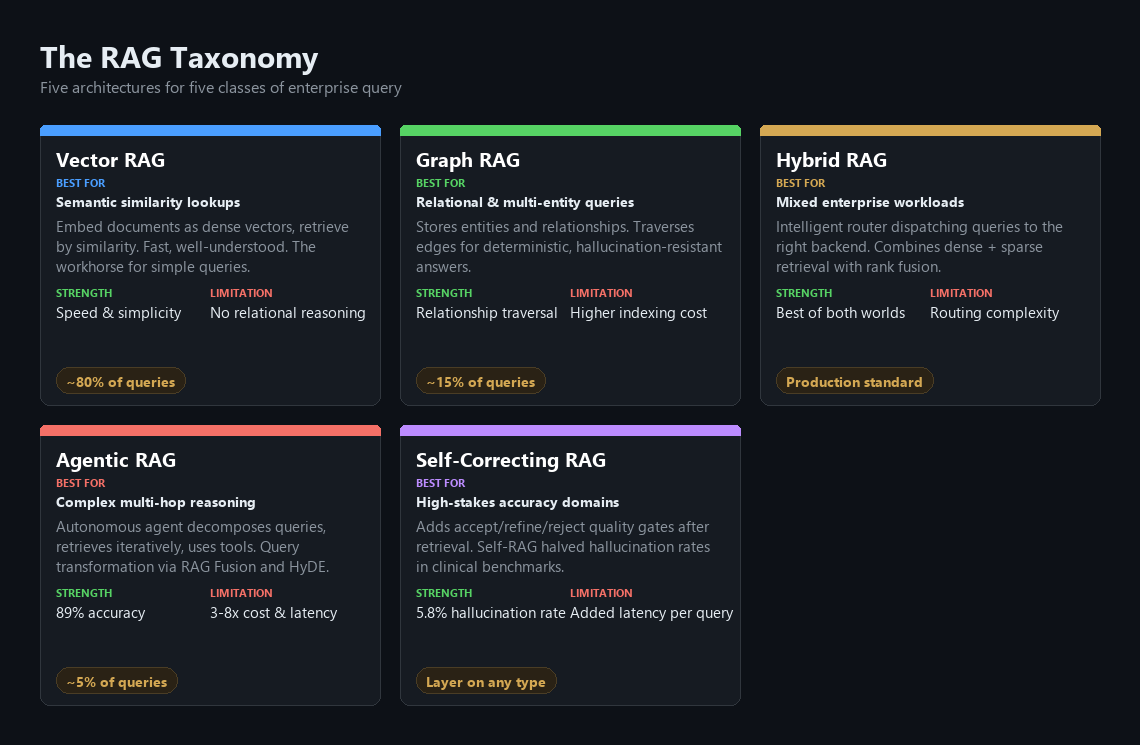Viewport: 1140px width, 745px height.
Task: Click the ~80% of queries badge
Action: coord(121,381)
